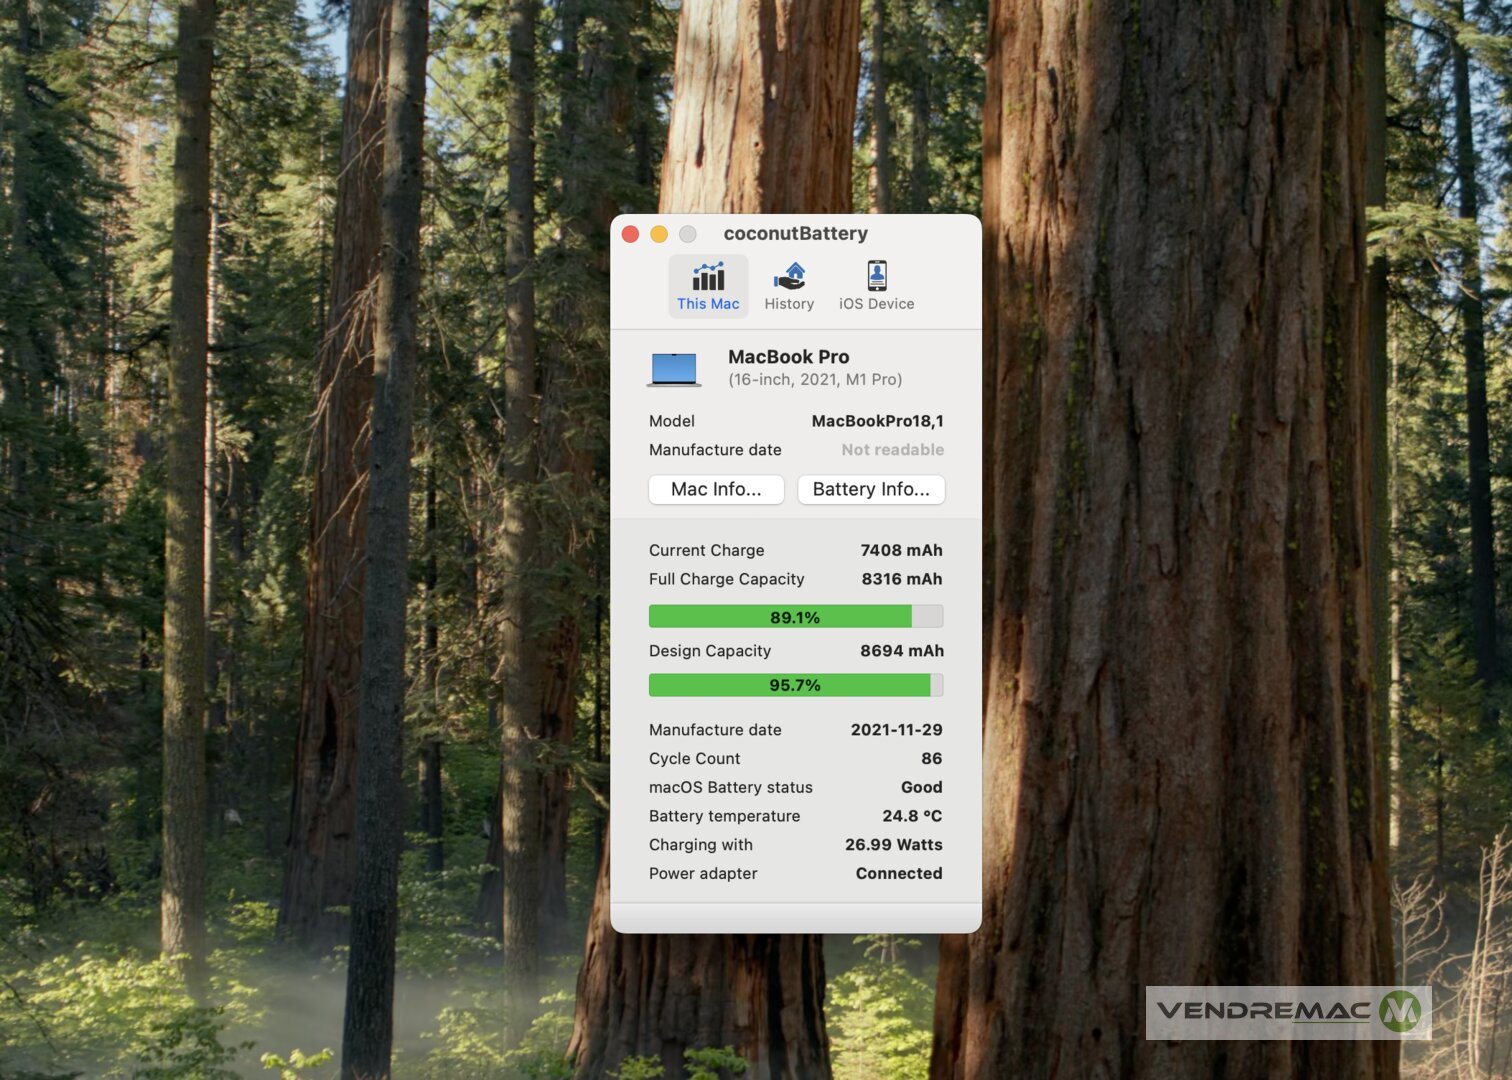Click the Connected power adapter status

(898, 874)
